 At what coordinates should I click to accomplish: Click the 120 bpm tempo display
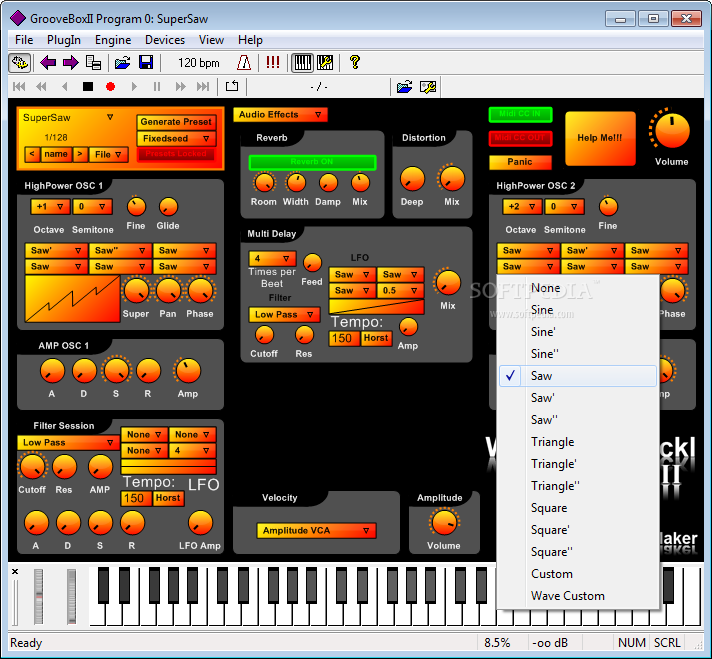tap(198, 63)
